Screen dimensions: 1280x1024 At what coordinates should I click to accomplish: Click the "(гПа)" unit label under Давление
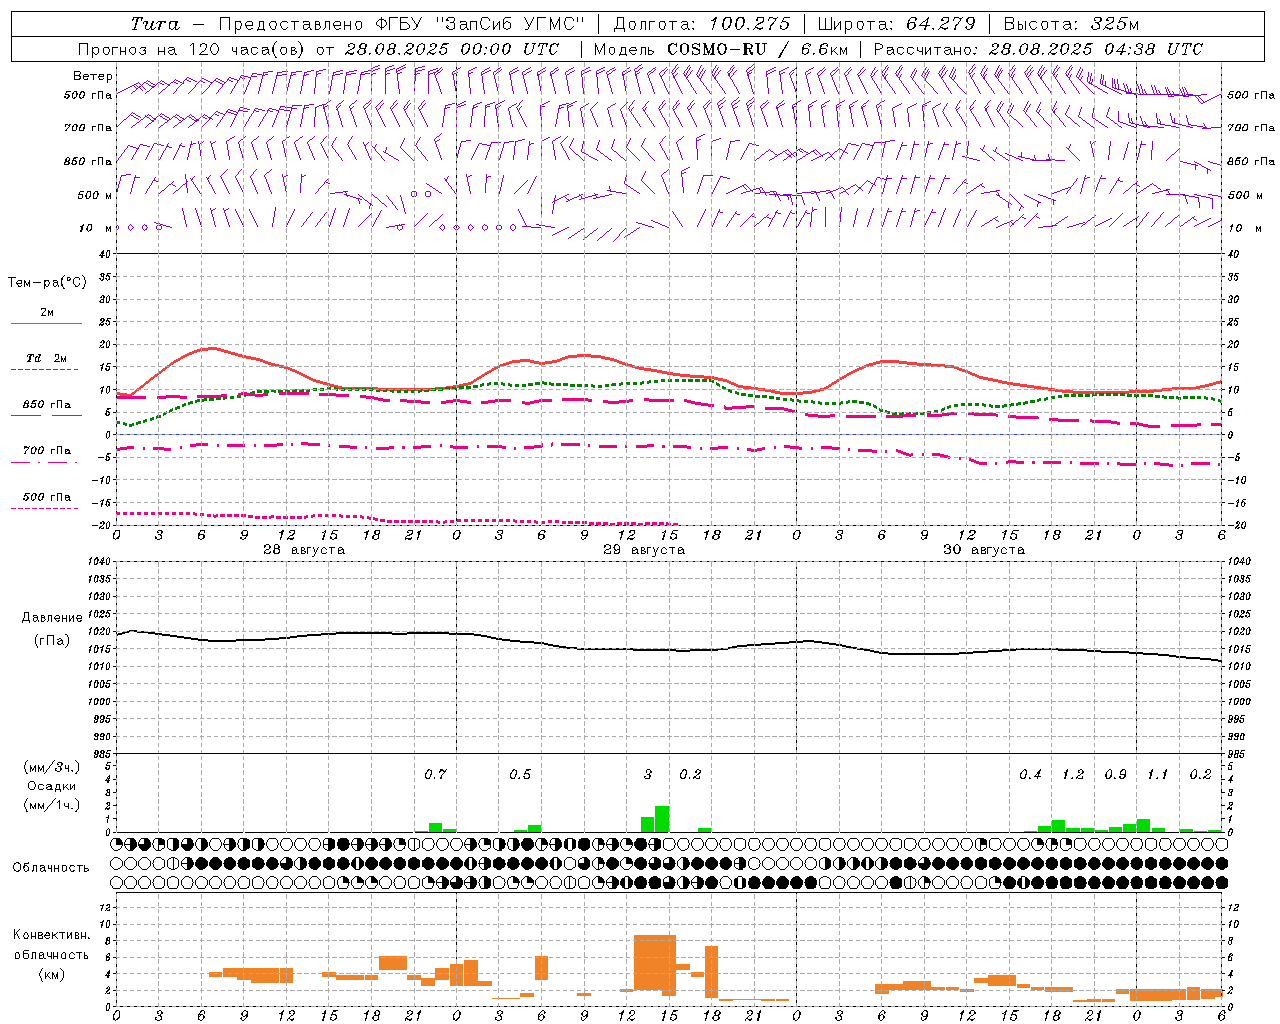click(x=52, y=640)
